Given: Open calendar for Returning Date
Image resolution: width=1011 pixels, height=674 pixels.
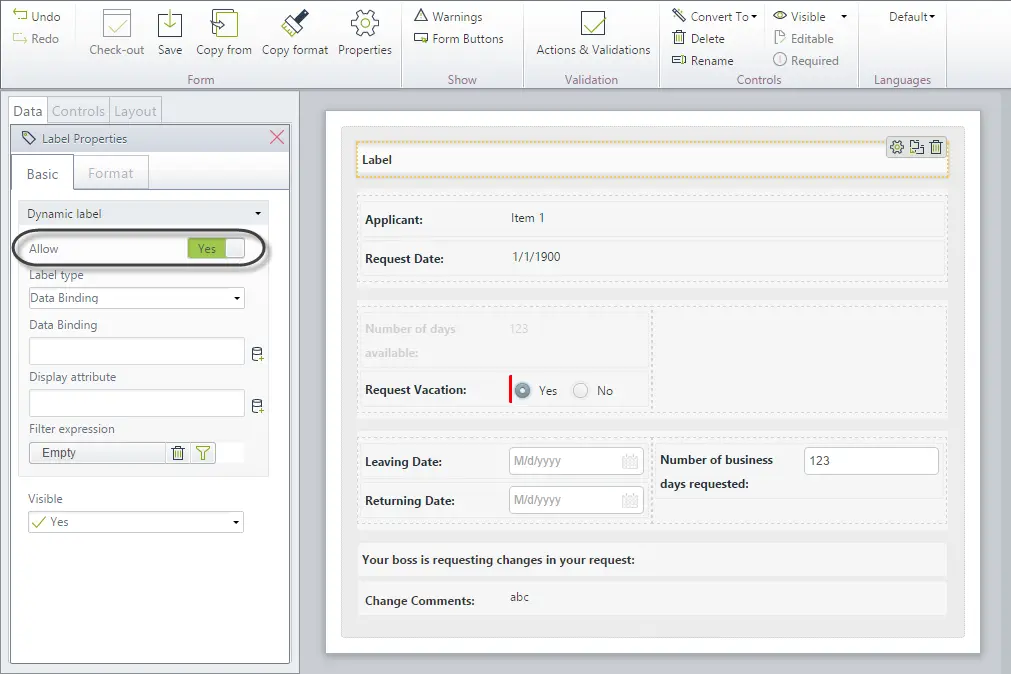Looking at the screenshot, I should point(629,501).
